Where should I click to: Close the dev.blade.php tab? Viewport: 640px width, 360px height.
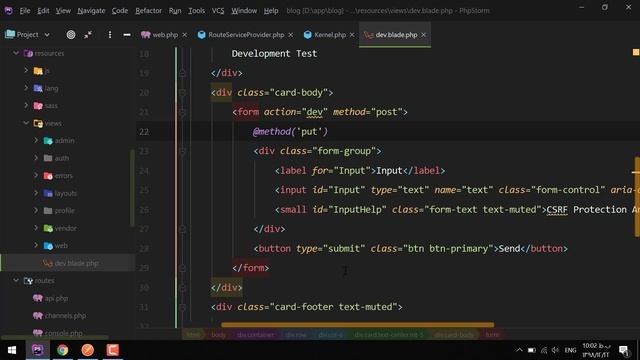pos(424,35)
